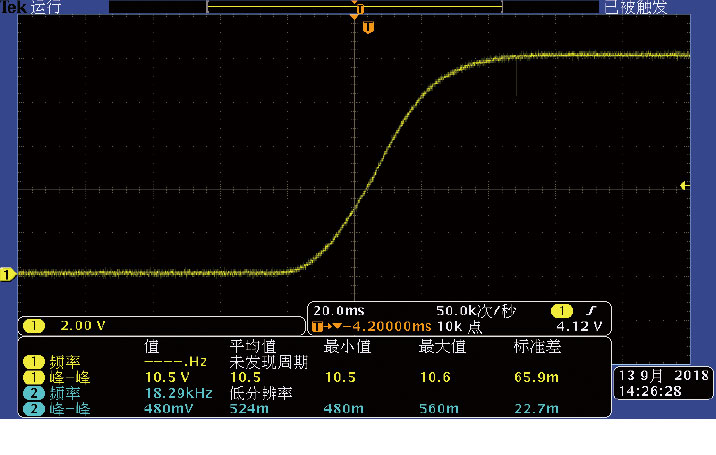Click the 50.0k次/秒 sample rate readout
The width and height of the screenshot is (716, 455).
[475, 311]
